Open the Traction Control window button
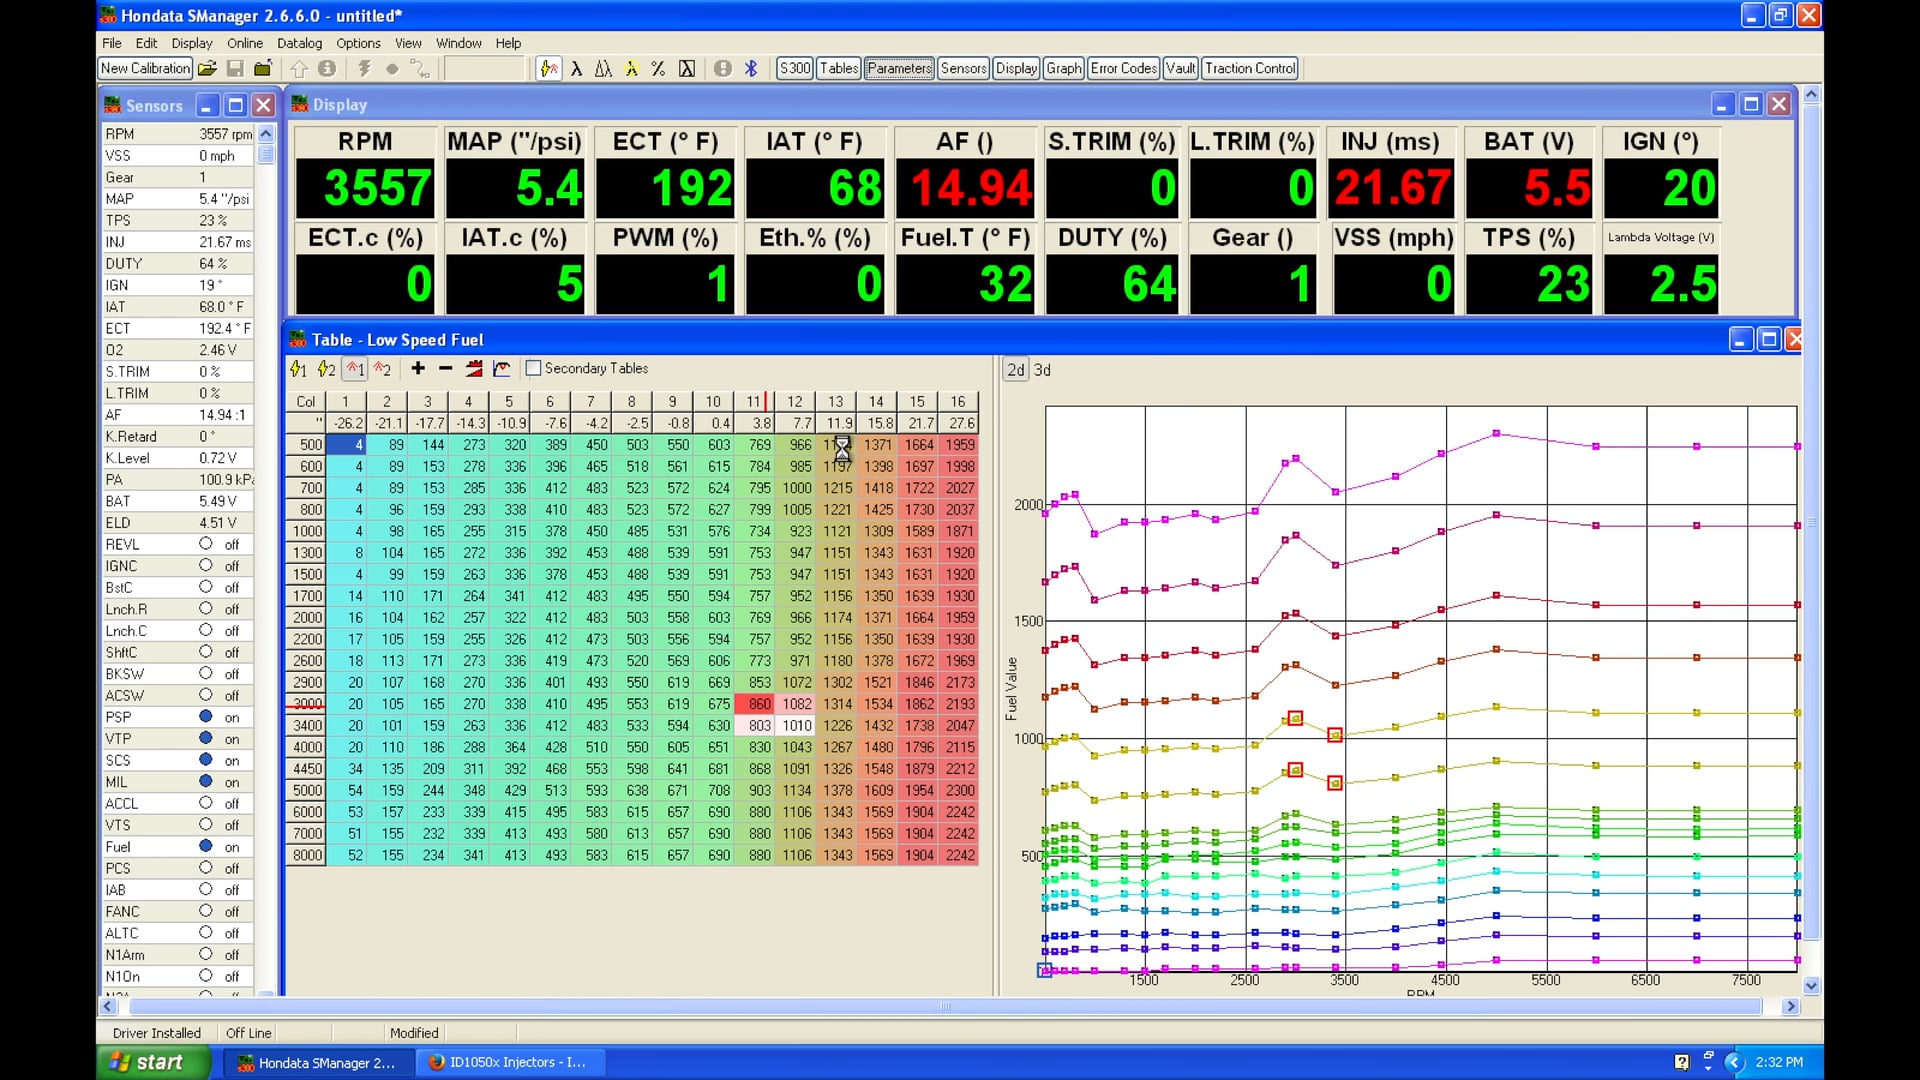 pos(1250,69)
